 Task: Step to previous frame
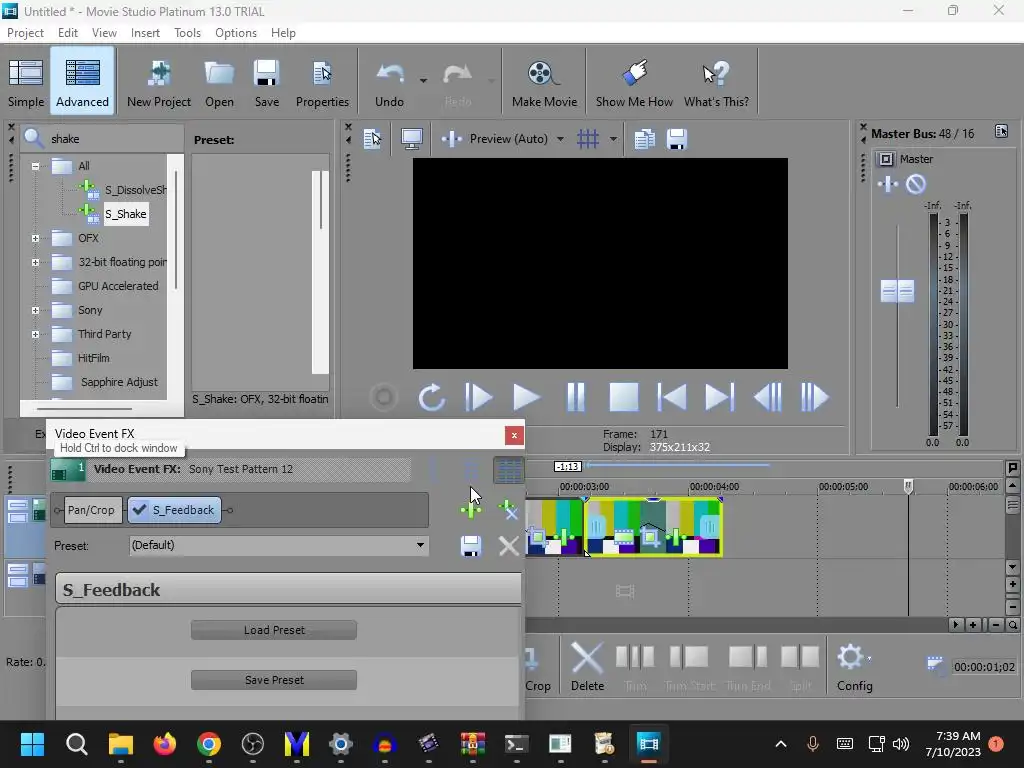pos(768,397)
